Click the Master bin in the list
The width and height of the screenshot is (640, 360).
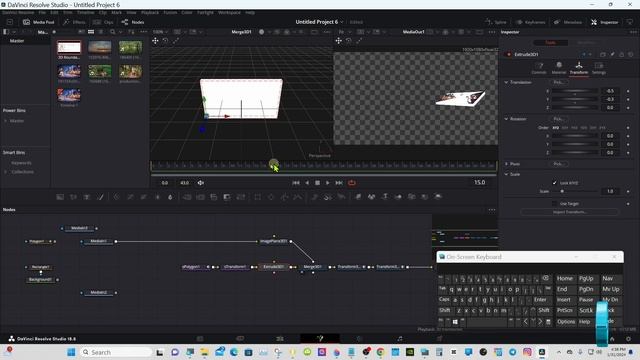(17, 41)
